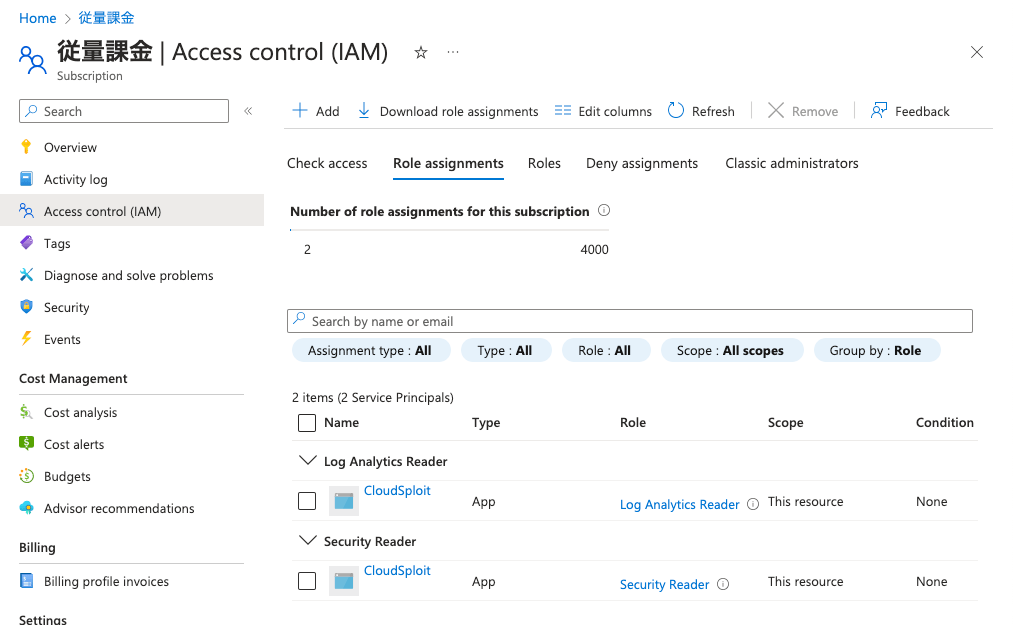Collapse the Security Reader group
This screenshot has height=625, width=1013.
tap(307, 541)
